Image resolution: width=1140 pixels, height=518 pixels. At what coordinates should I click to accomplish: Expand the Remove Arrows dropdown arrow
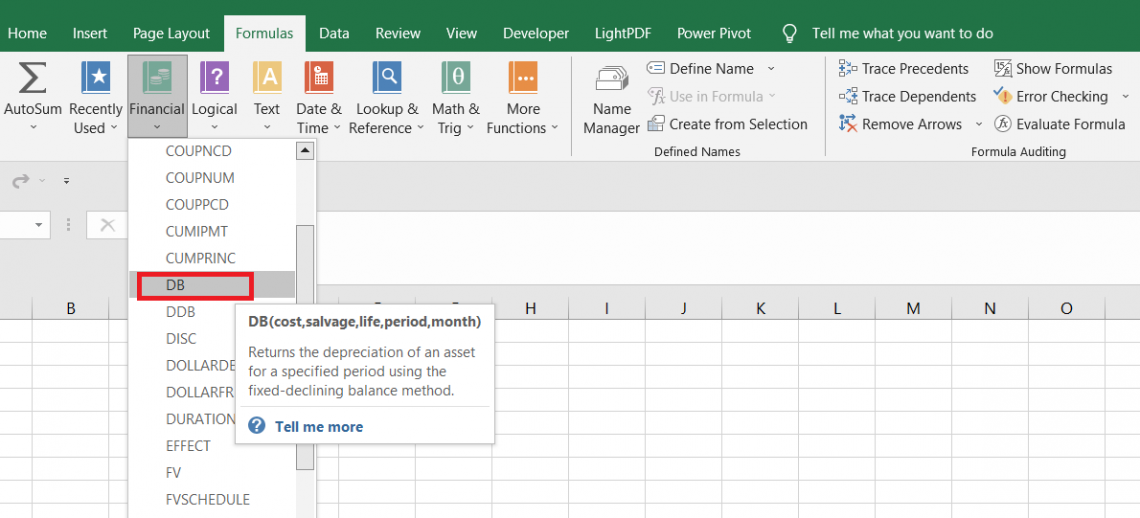[x=977, y=125]
